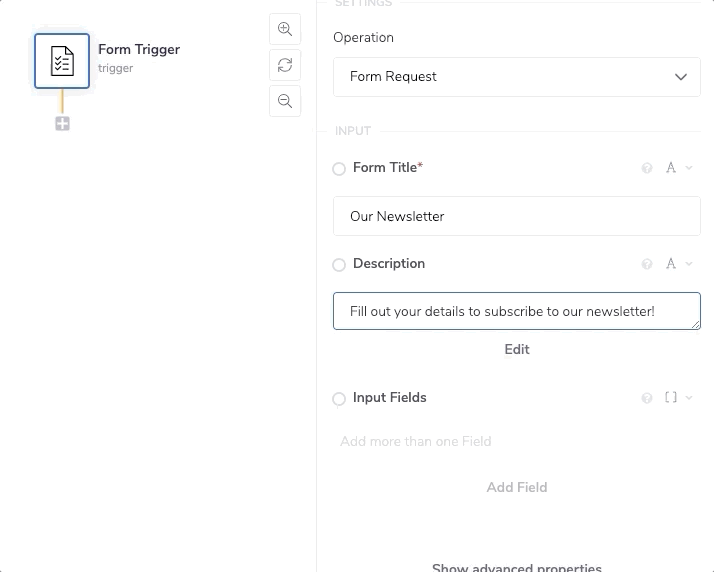Show advanced properties link
The height and width of the screenshot is (572, 714).
click(517, 567)
